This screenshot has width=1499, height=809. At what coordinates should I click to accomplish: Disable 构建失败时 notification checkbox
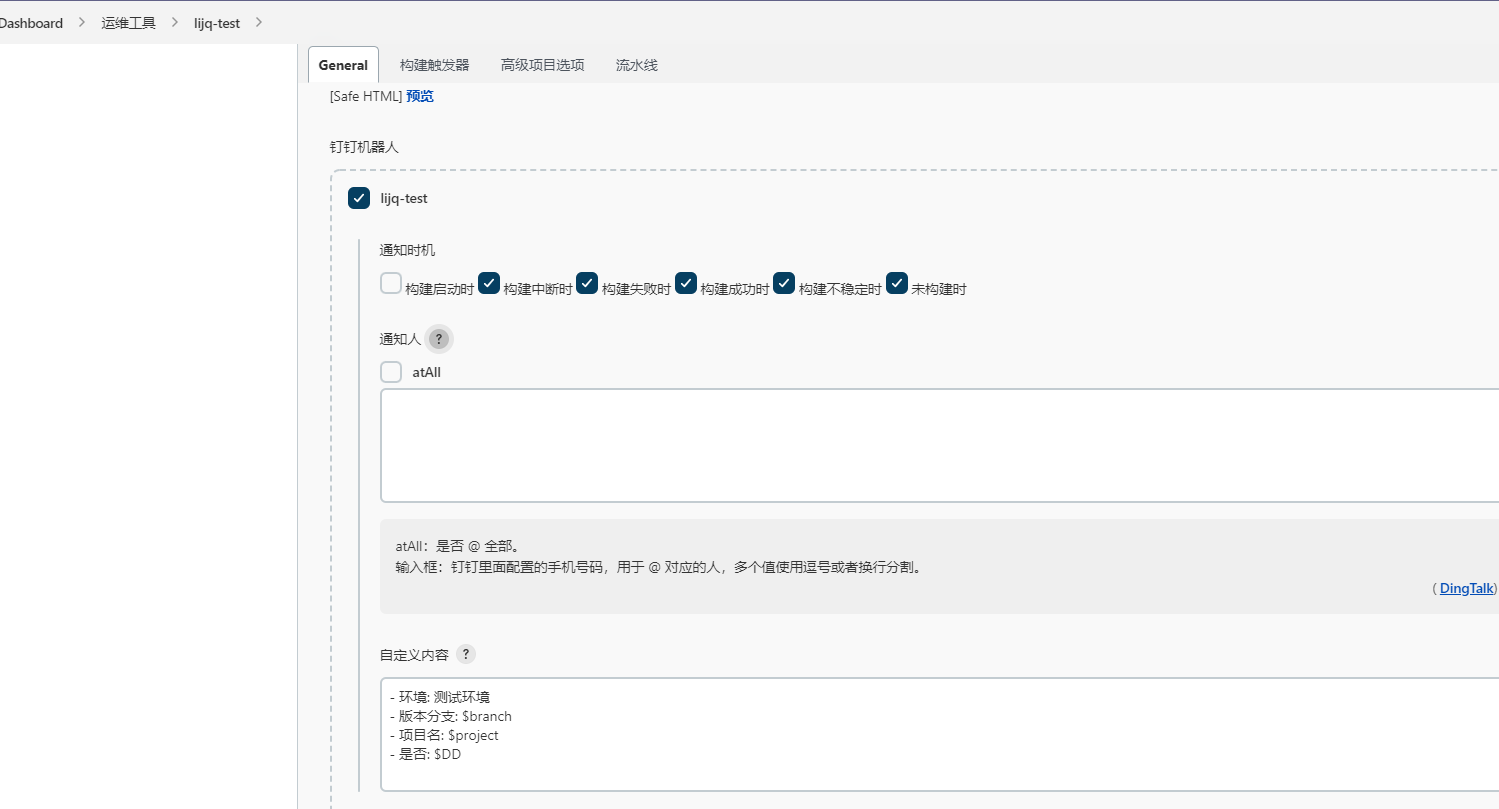tap(587, 284)
